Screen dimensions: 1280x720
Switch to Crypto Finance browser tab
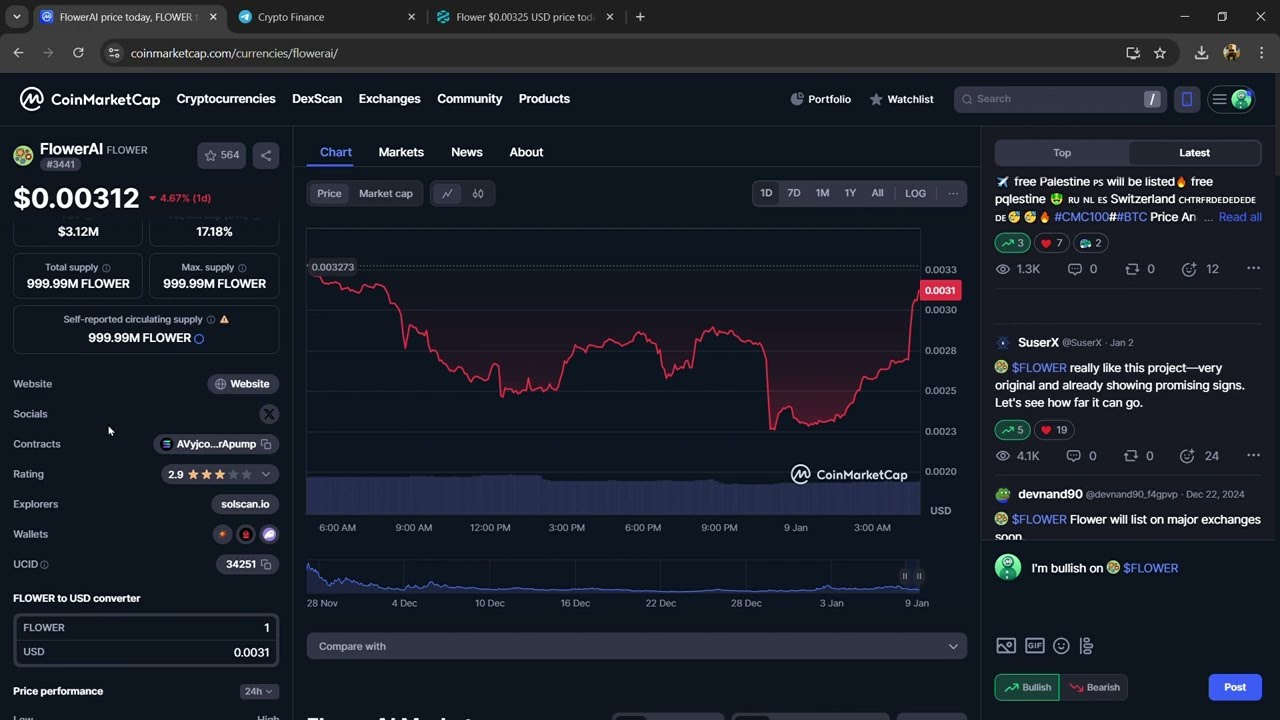click(327, 17)
